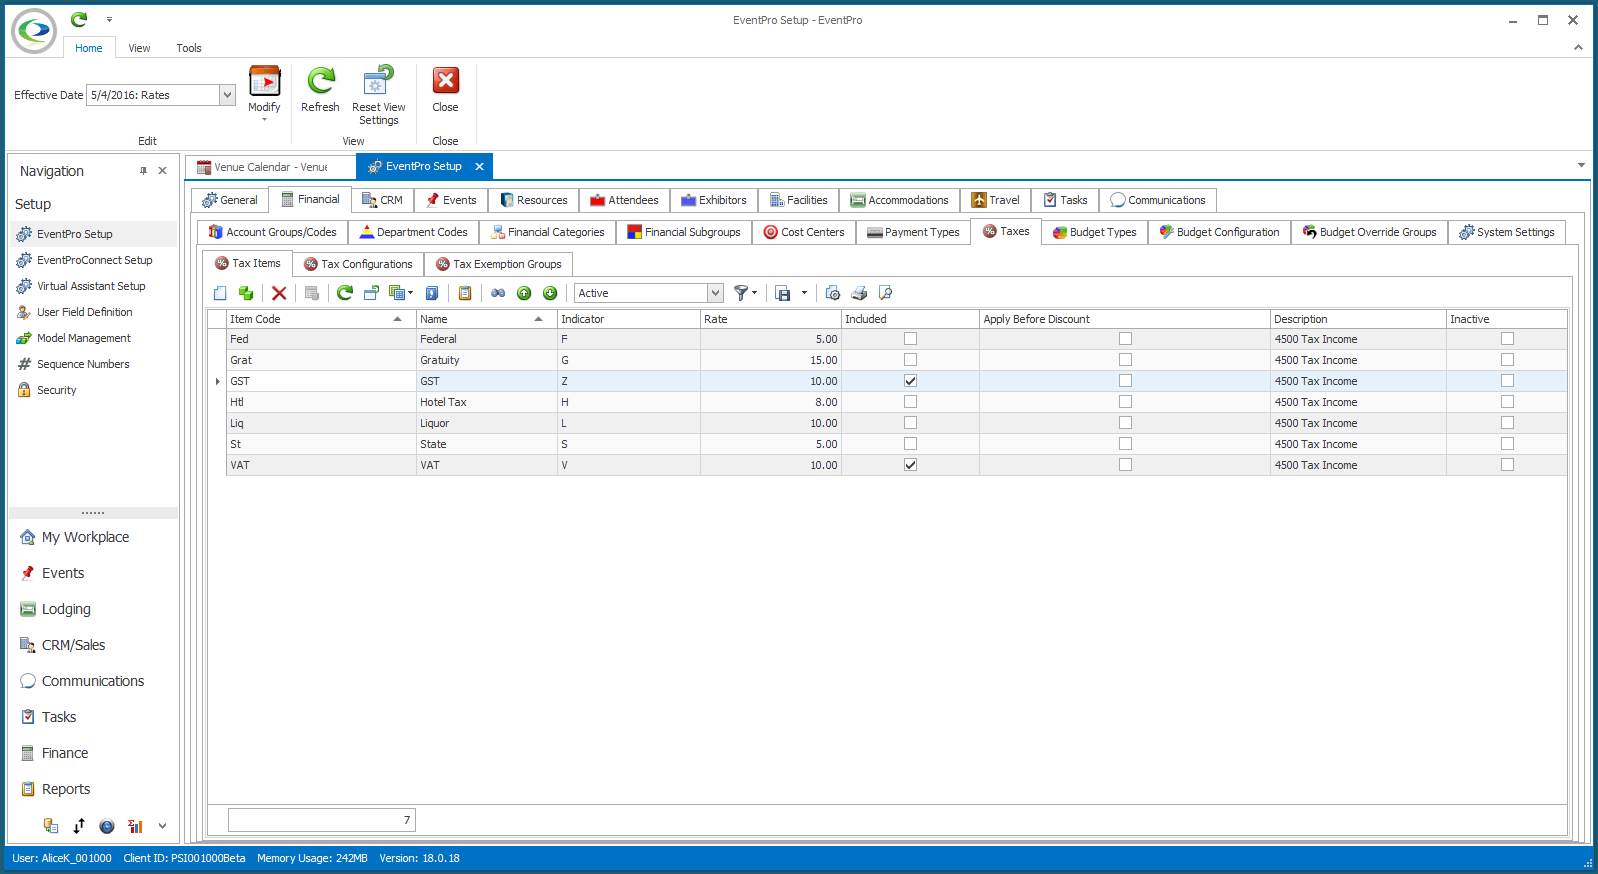The width and height of the screenshot is (1598, 874).
Task: Click the window restore icon in grid toolbar
Action: click(371, 293)
